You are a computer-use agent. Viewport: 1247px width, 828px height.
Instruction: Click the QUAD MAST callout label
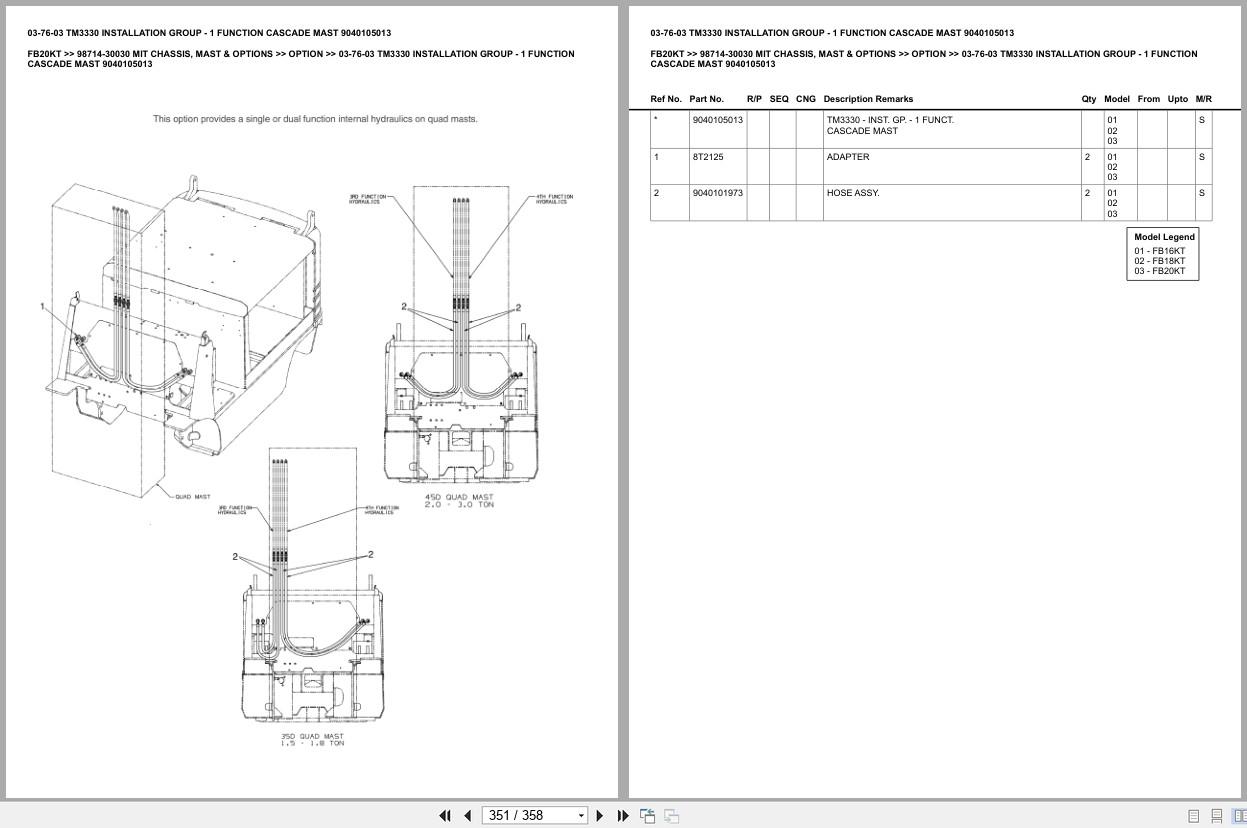point(193,496)
